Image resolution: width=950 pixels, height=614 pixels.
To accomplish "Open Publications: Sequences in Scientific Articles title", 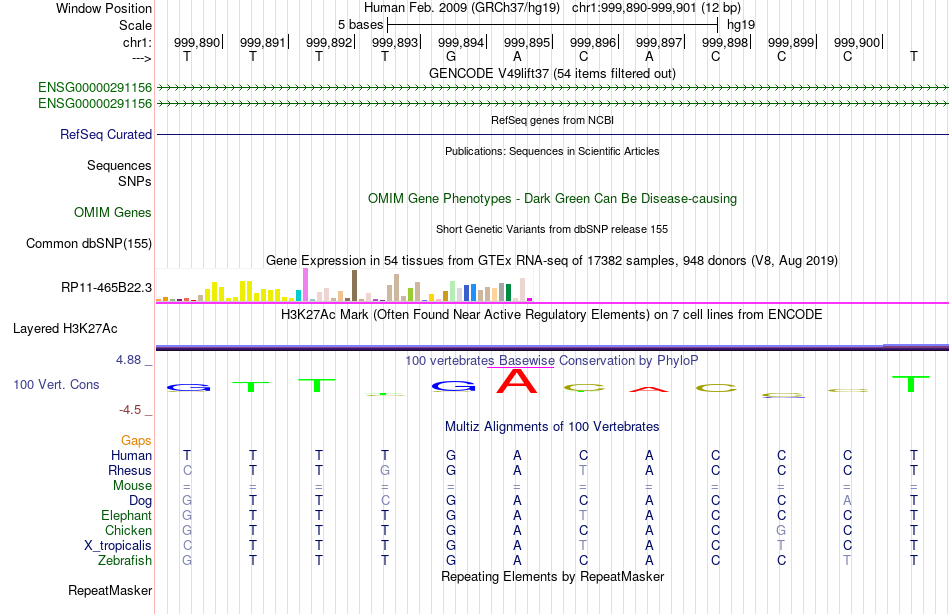I will pyautogui.click(x=552, y=151).
